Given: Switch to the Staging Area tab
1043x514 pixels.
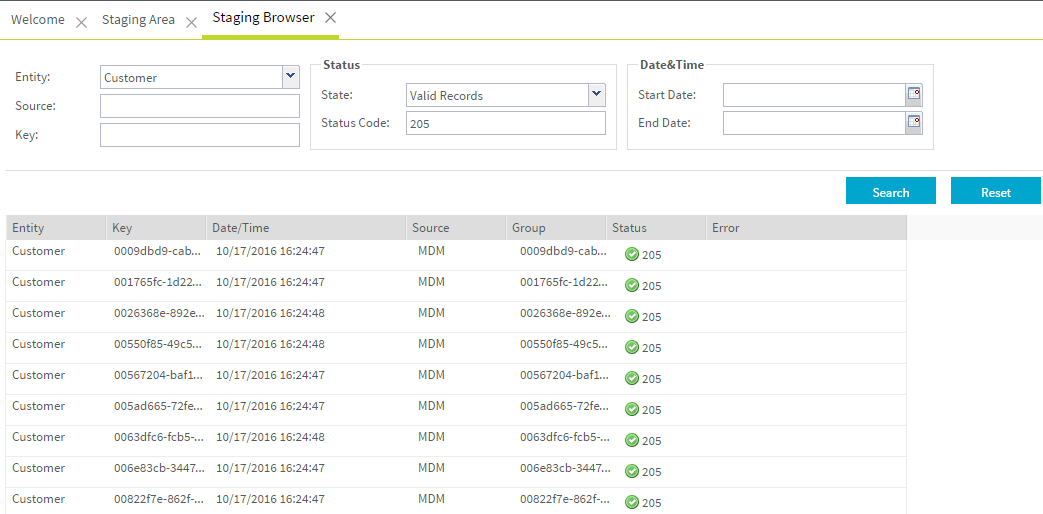Looking at the screenshot, I should tap(138, 20).
